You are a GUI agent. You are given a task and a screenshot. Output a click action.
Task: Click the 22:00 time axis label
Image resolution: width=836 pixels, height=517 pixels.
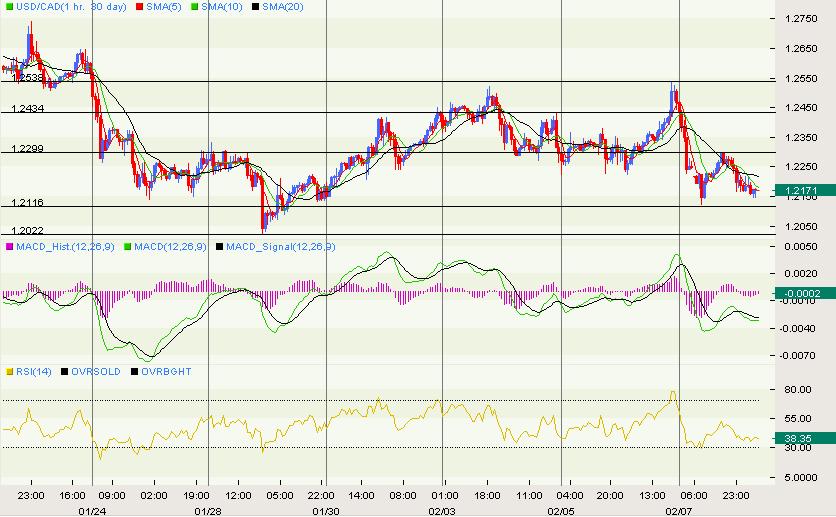coord(321,496)
